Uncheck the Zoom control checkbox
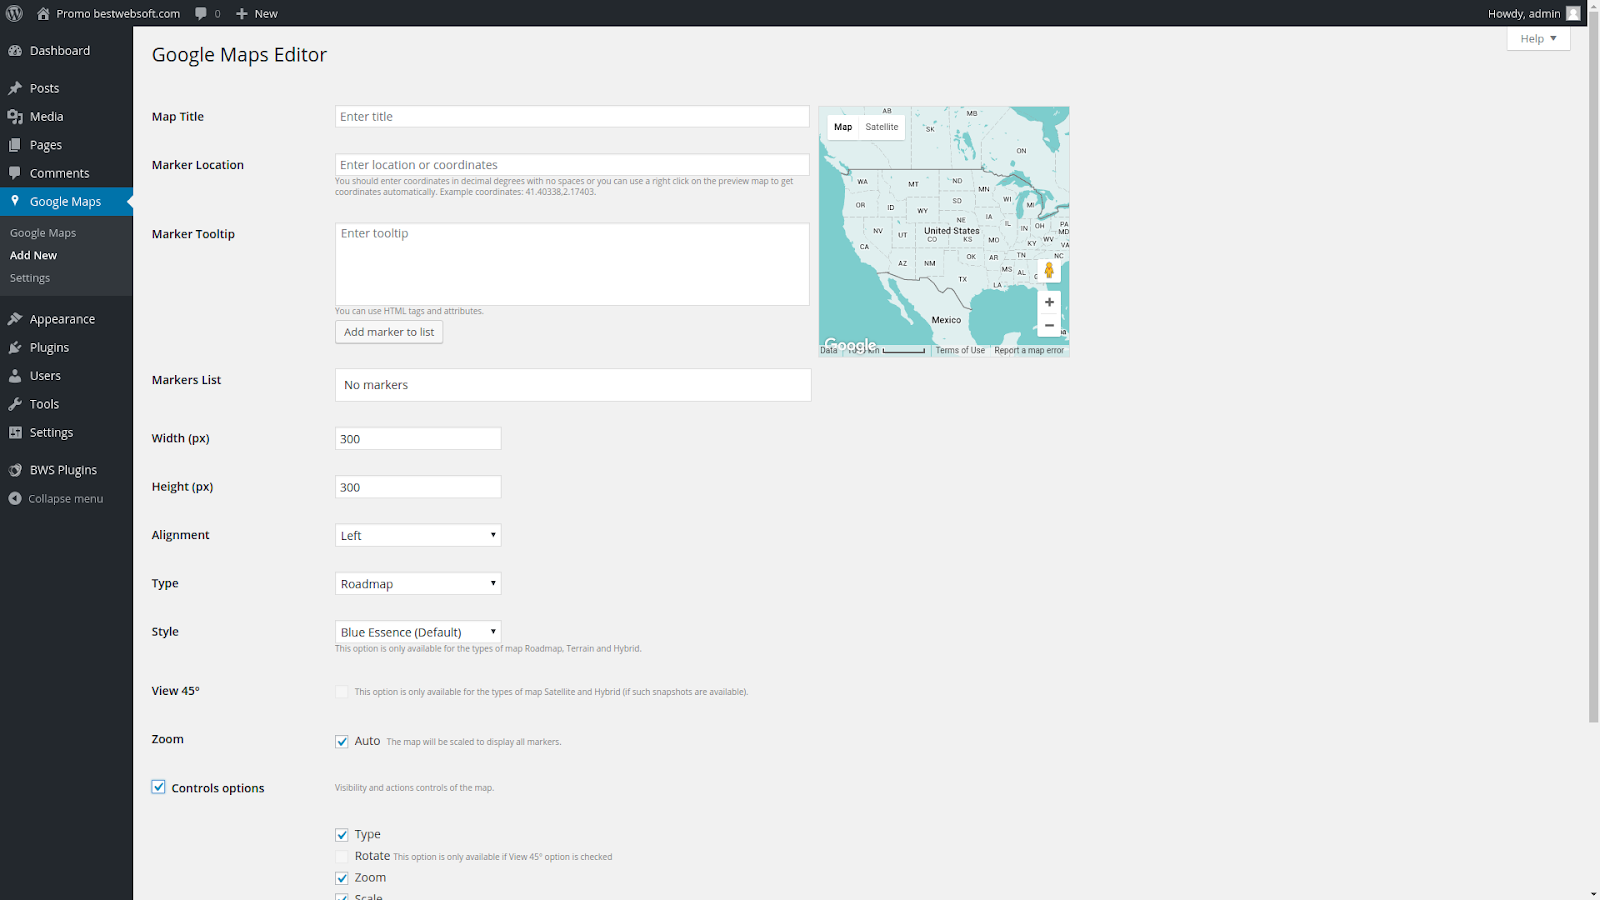The width and height of the screenshot is (1600, 900). point(342,878)
